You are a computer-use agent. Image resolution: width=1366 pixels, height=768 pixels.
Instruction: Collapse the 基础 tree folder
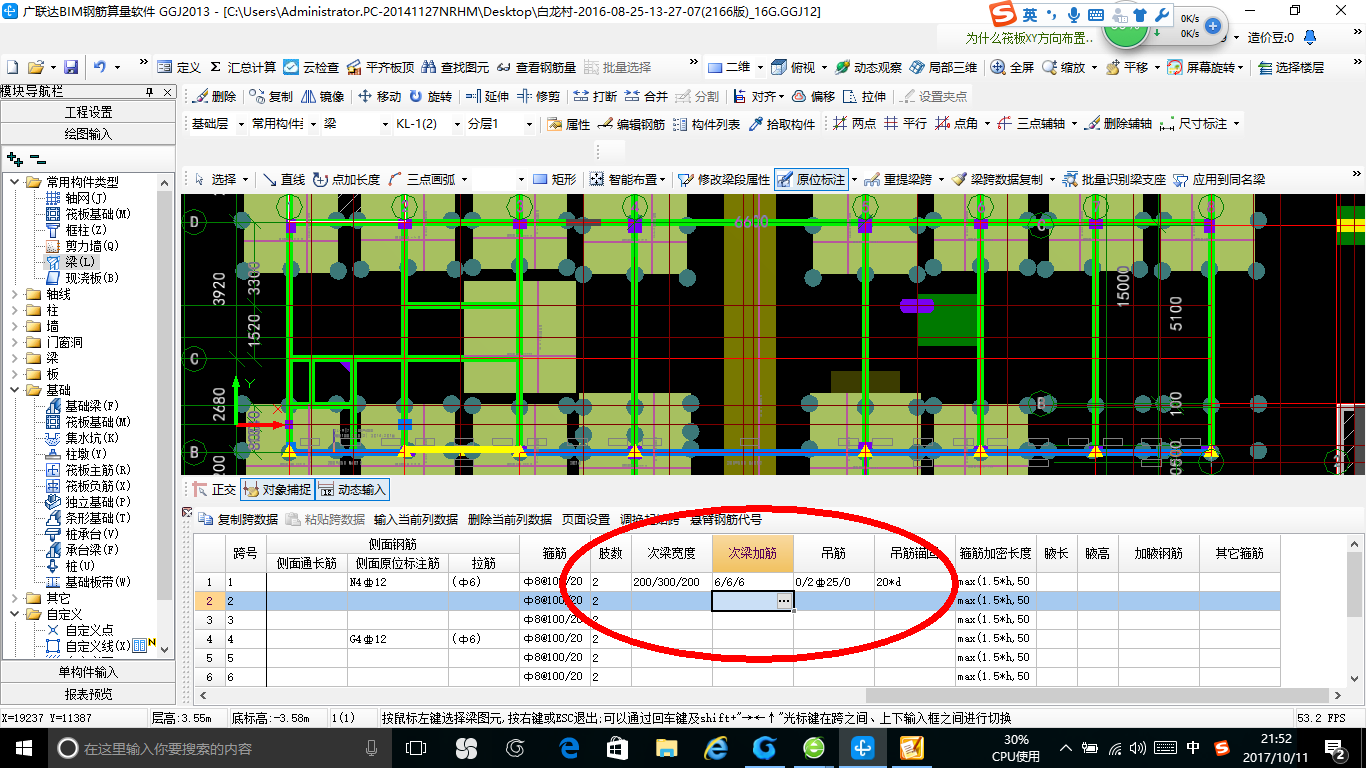pos(15,390)
